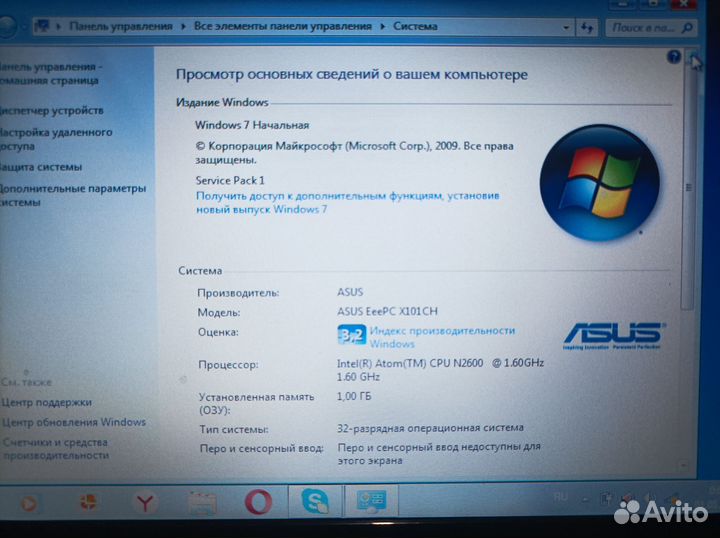Click the 3.2 performance score badge
720x538 pixels.
352,335
